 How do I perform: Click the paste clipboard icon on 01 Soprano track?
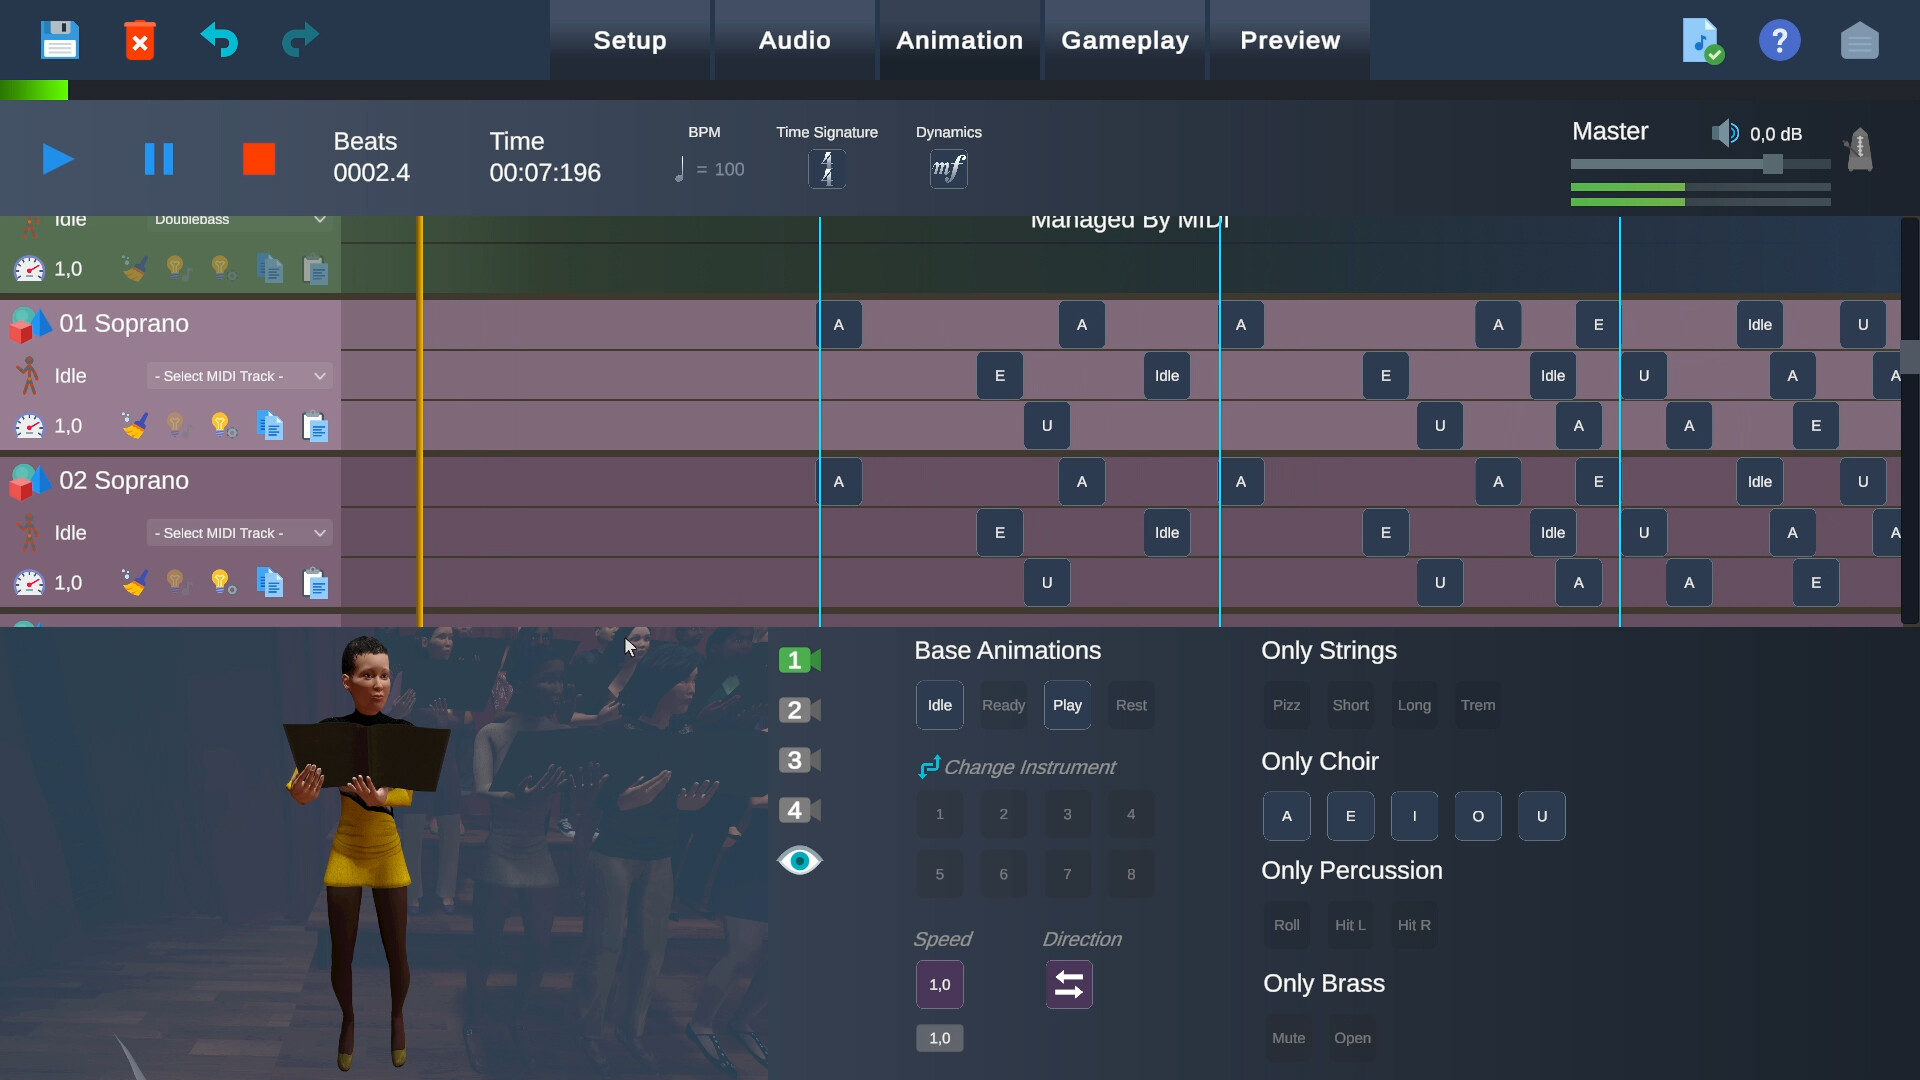[x=315, y=425]
